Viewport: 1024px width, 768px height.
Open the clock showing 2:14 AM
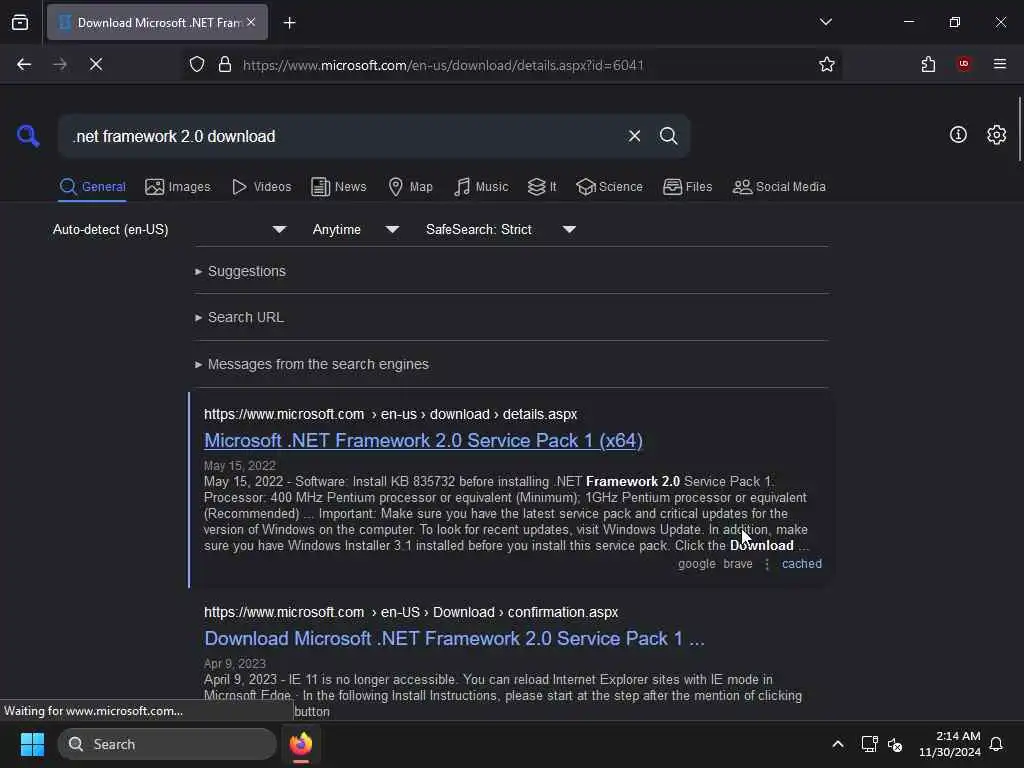click(950, 744)
